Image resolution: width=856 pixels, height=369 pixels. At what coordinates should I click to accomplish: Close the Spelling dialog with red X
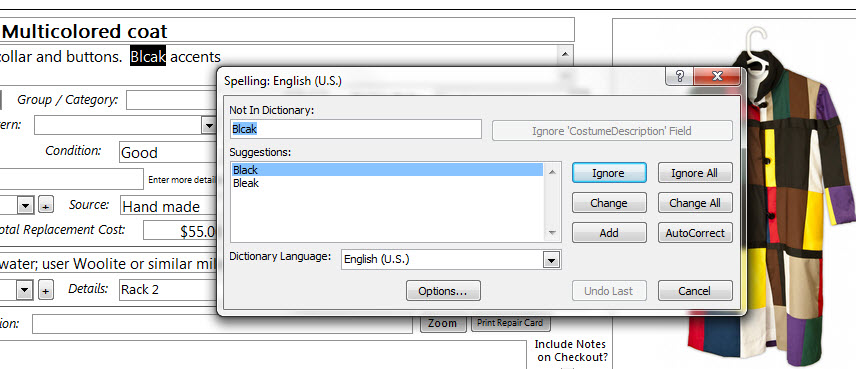click(x=717, y=76)
